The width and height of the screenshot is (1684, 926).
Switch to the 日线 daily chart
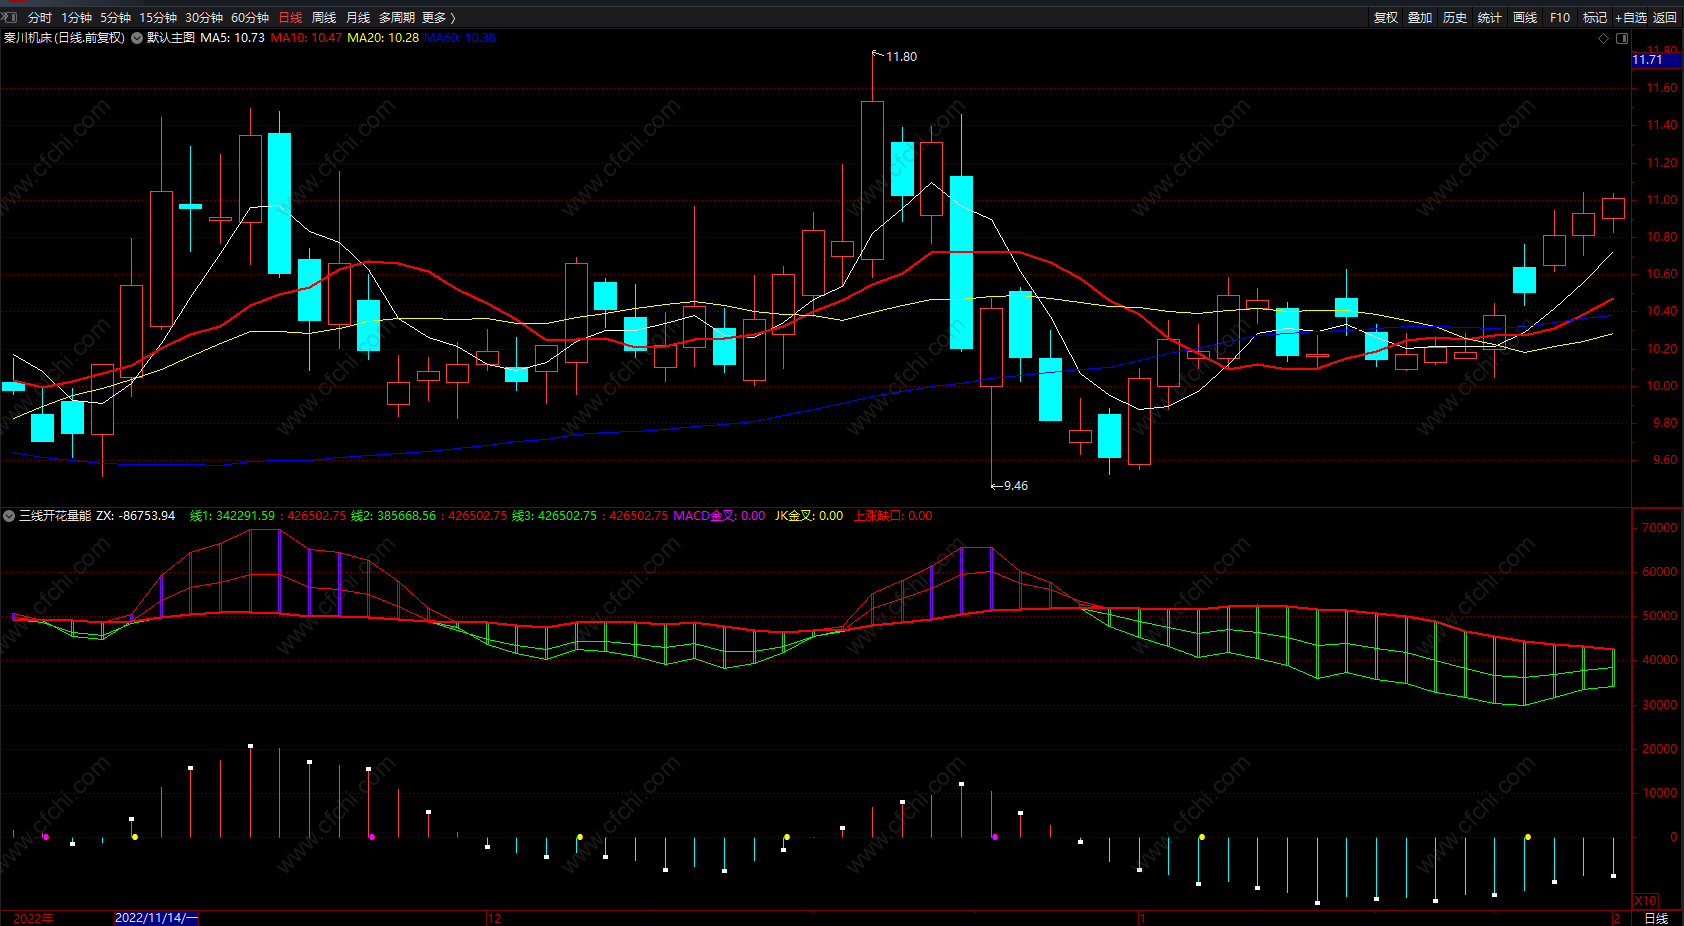pos(290,18)
